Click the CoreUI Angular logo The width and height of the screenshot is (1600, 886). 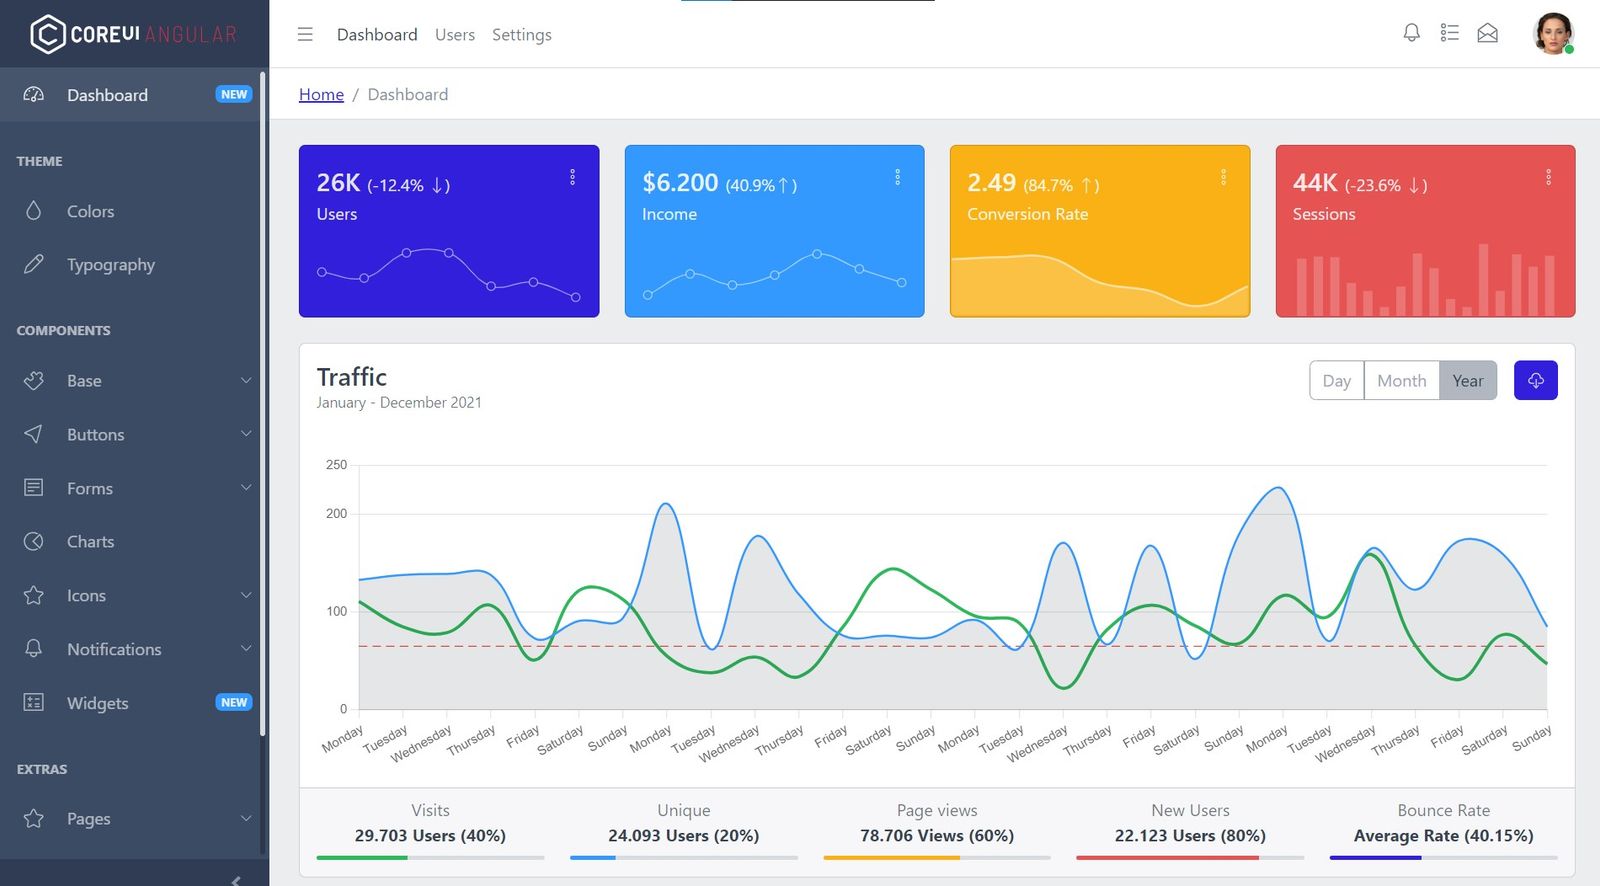click(134, 34)
